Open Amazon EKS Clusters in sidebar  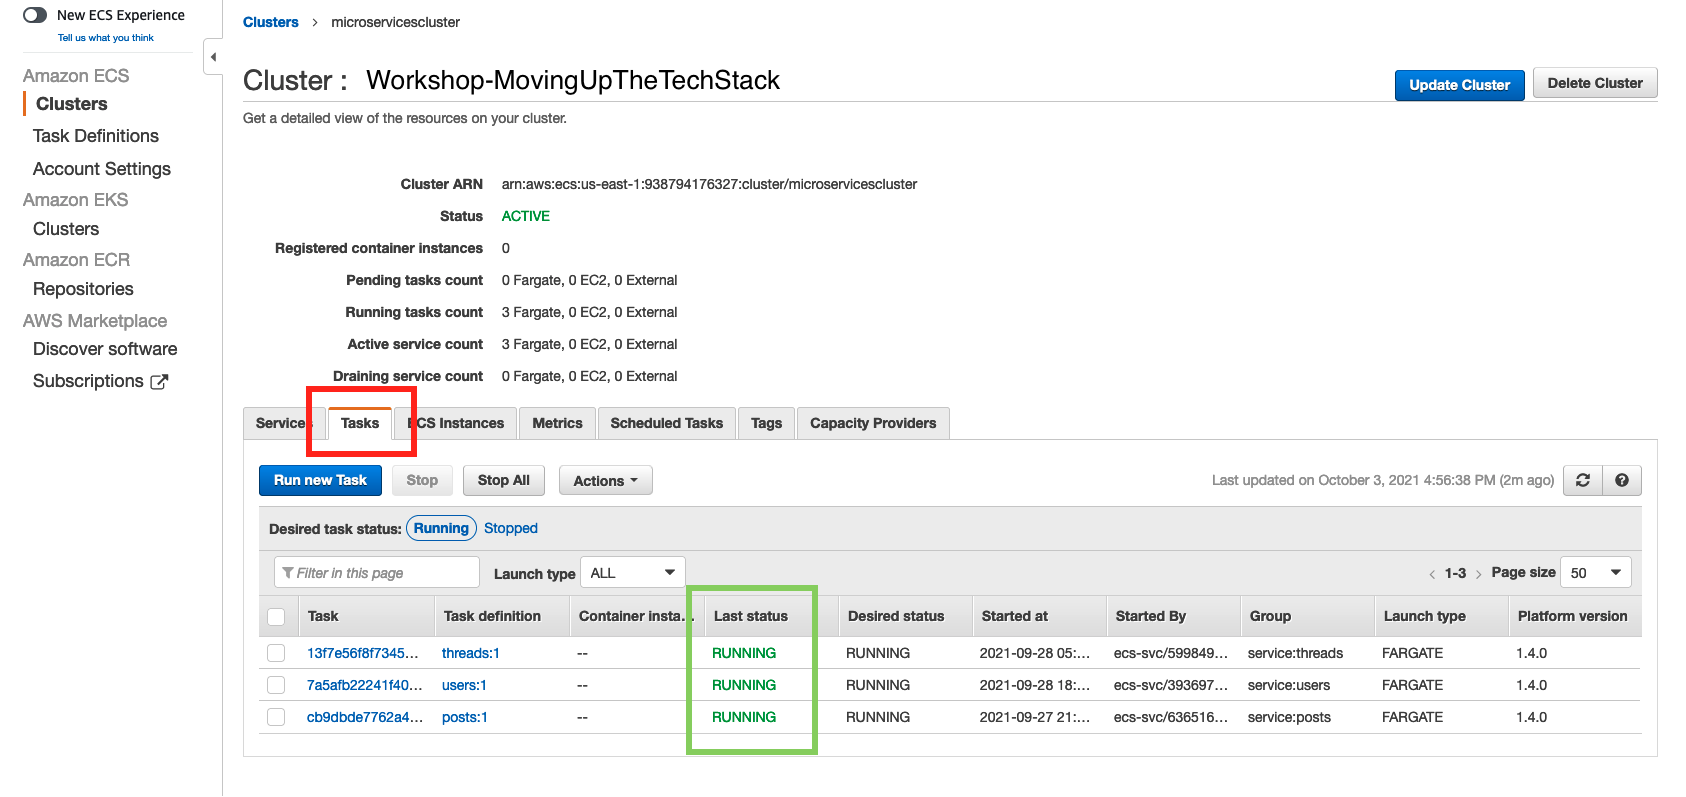coord(66,229)
